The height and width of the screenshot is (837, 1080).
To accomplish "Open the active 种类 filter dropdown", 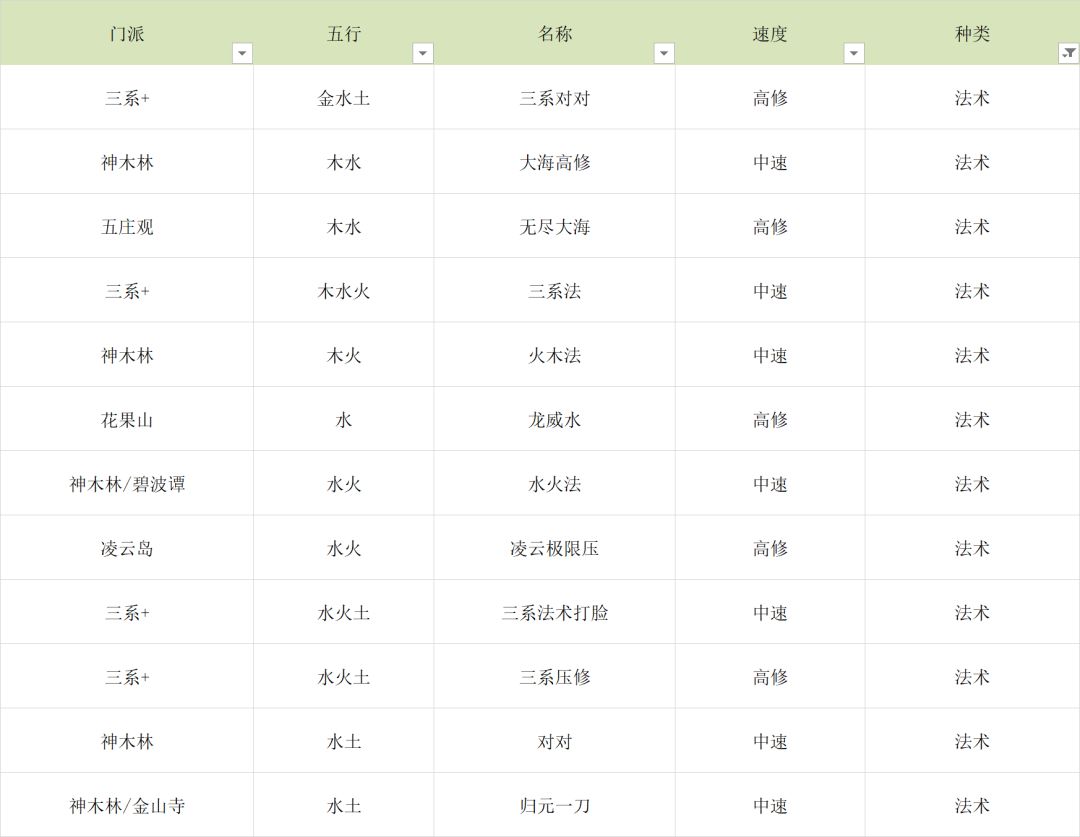I will [x=1068, y=53].
